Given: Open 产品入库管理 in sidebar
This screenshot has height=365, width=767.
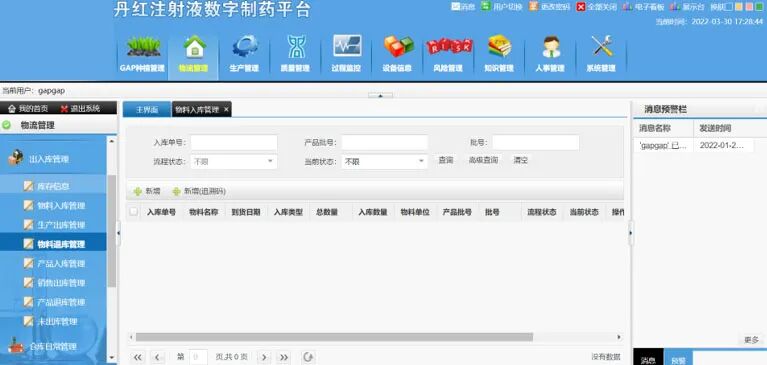Looking at the screenshot, I should pyautogui.click(x=53, y=264).
